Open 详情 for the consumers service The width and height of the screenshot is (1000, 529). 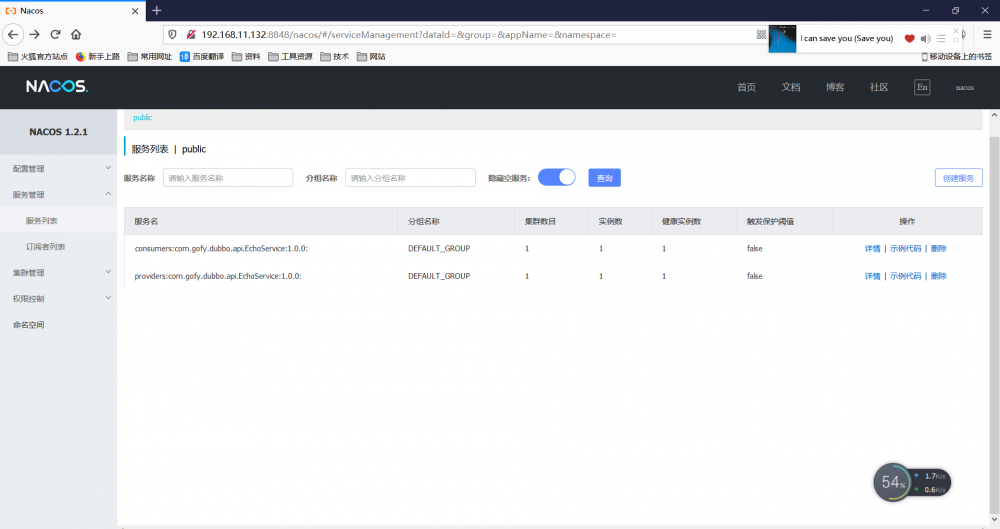pyautogui.click(x=872, y=248)
